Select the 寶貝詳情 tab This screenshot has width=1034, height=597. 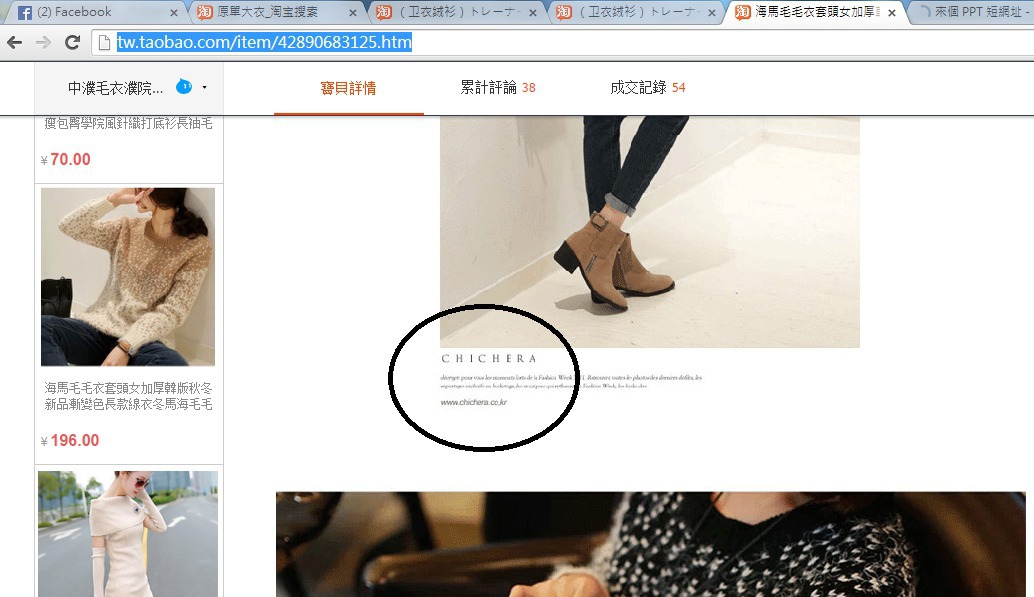[348, 88]
